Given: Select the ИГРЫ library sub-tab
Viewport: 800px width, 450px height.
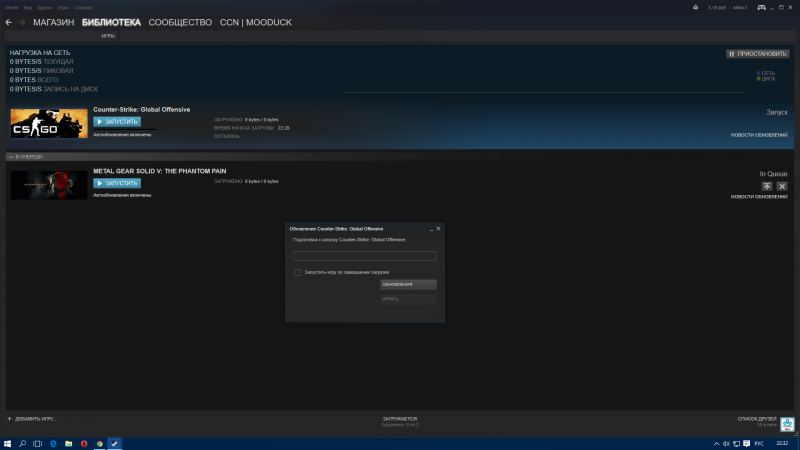Looking at the screenshot, I should pos(108,36).
